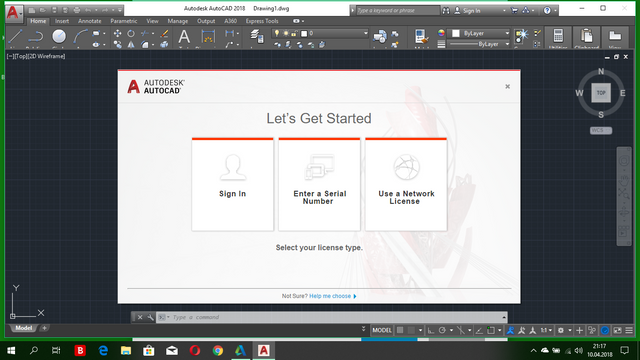Select the Polyline tool

tap(36, 37)
